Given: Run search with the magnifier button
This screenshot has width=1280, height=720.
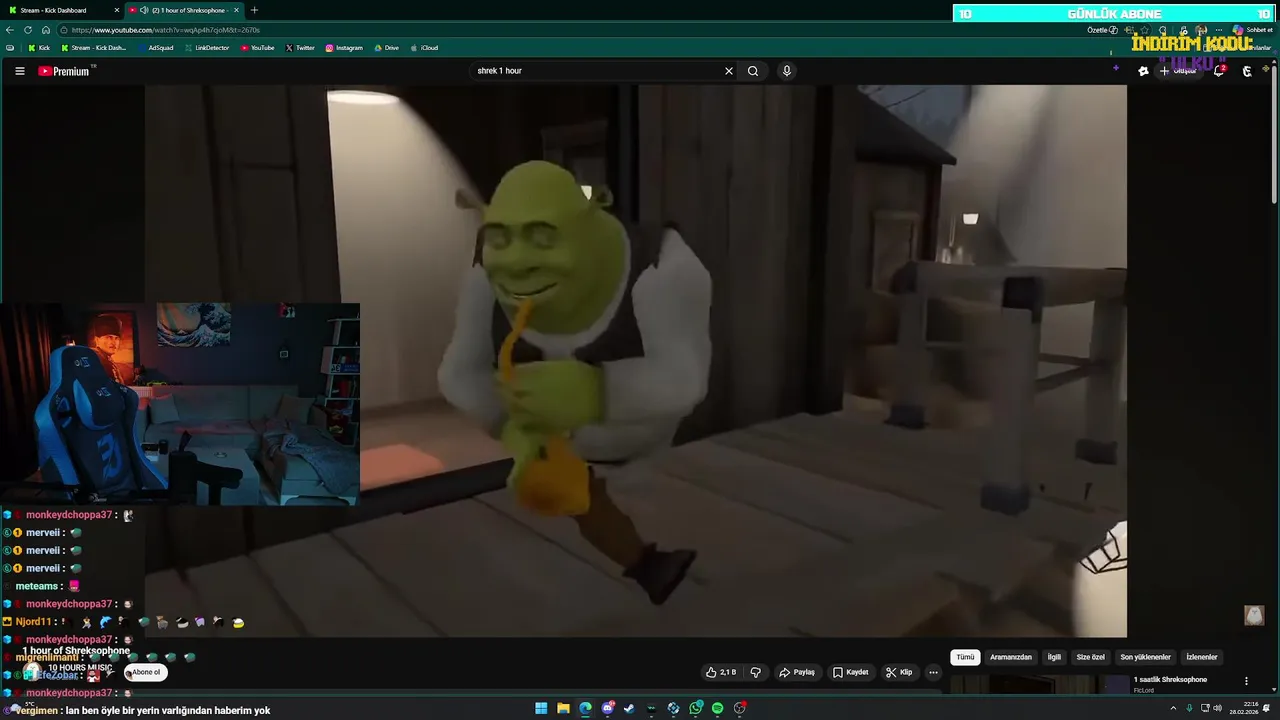Looking at the screenshot, I should (753, 71).
